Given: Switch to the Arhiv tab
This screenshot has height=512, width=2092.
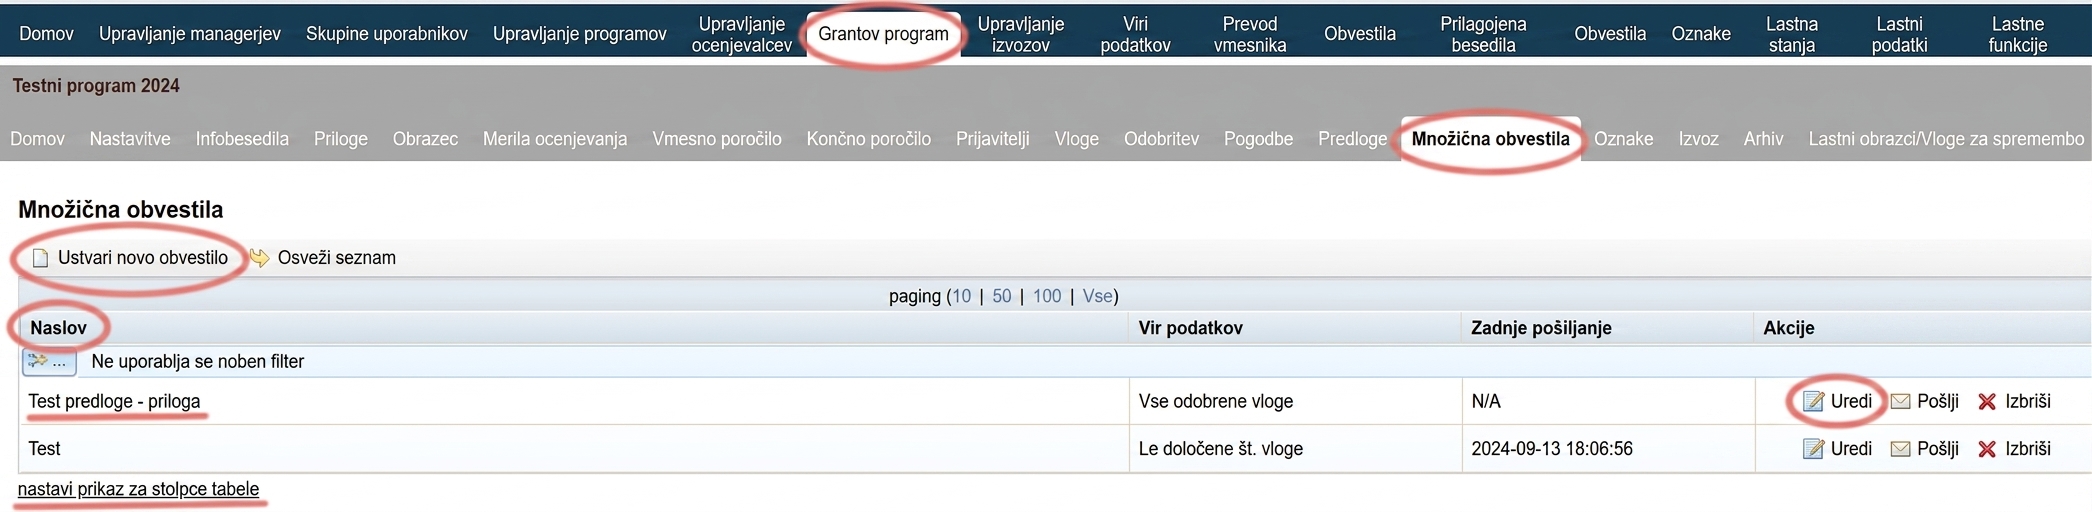Looking at the screenshot, I should (x=1763, y=139).
